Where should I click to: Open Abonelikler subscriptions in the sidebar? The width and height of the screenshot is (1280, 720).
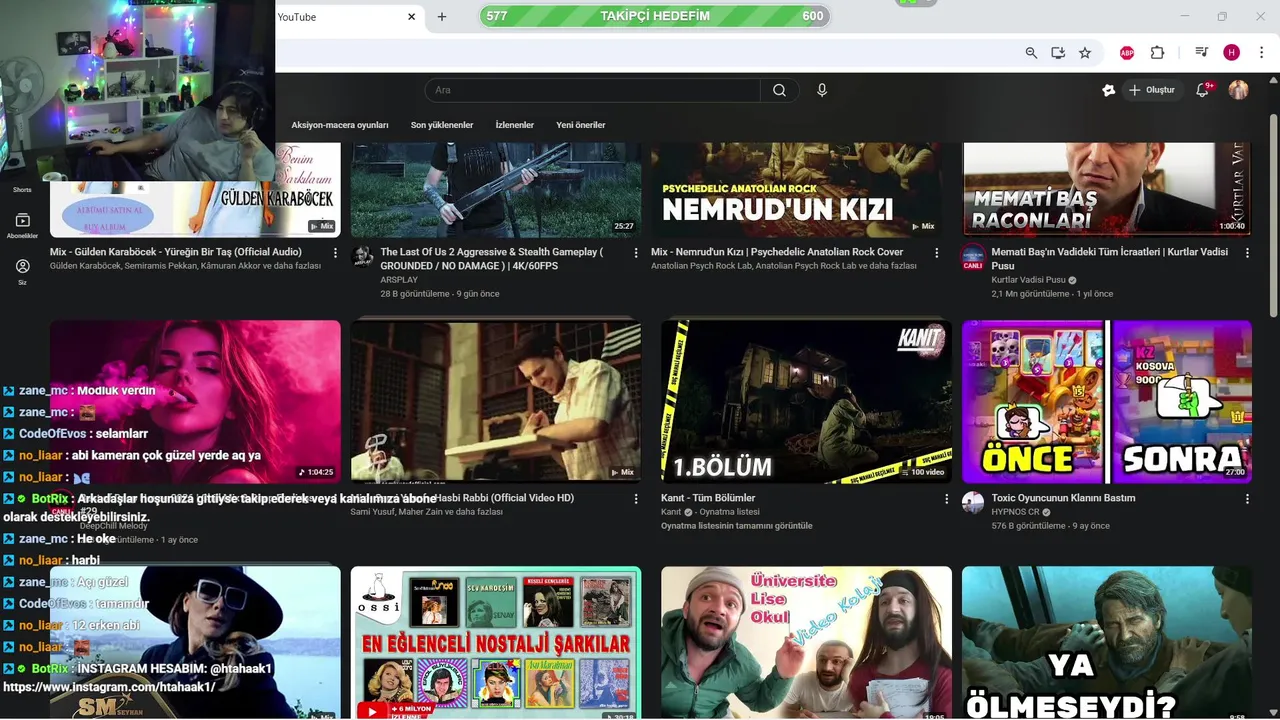coord(22,226)
